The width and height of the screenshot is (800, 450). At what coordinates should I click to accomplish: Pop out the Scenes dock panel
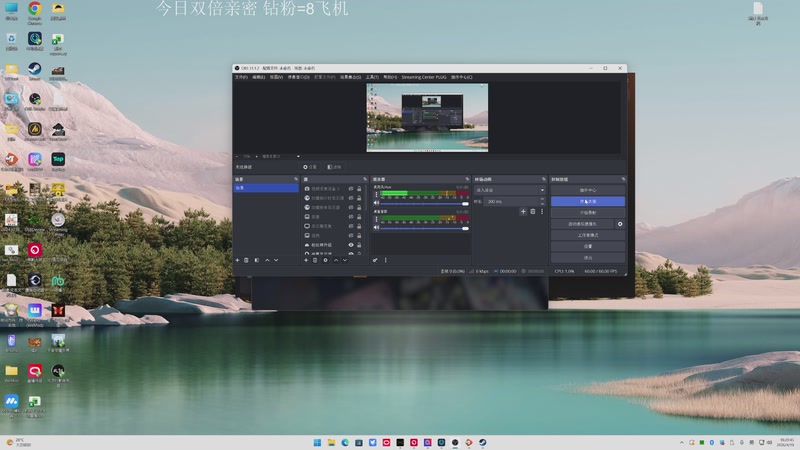[296, 179]
